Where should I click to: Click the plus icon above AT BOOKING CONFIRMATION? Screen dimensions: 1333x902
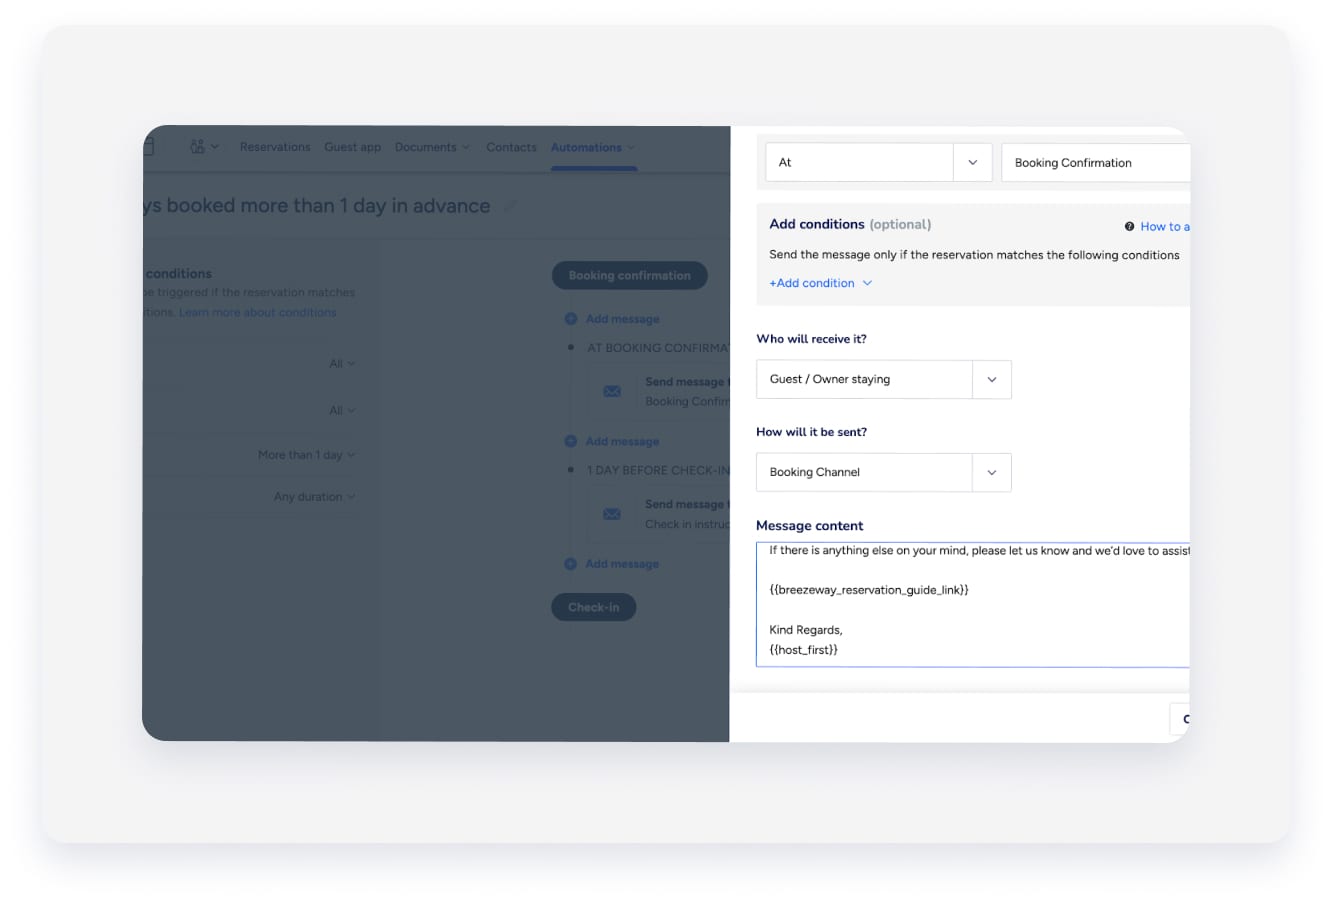[x=571, y=319]
